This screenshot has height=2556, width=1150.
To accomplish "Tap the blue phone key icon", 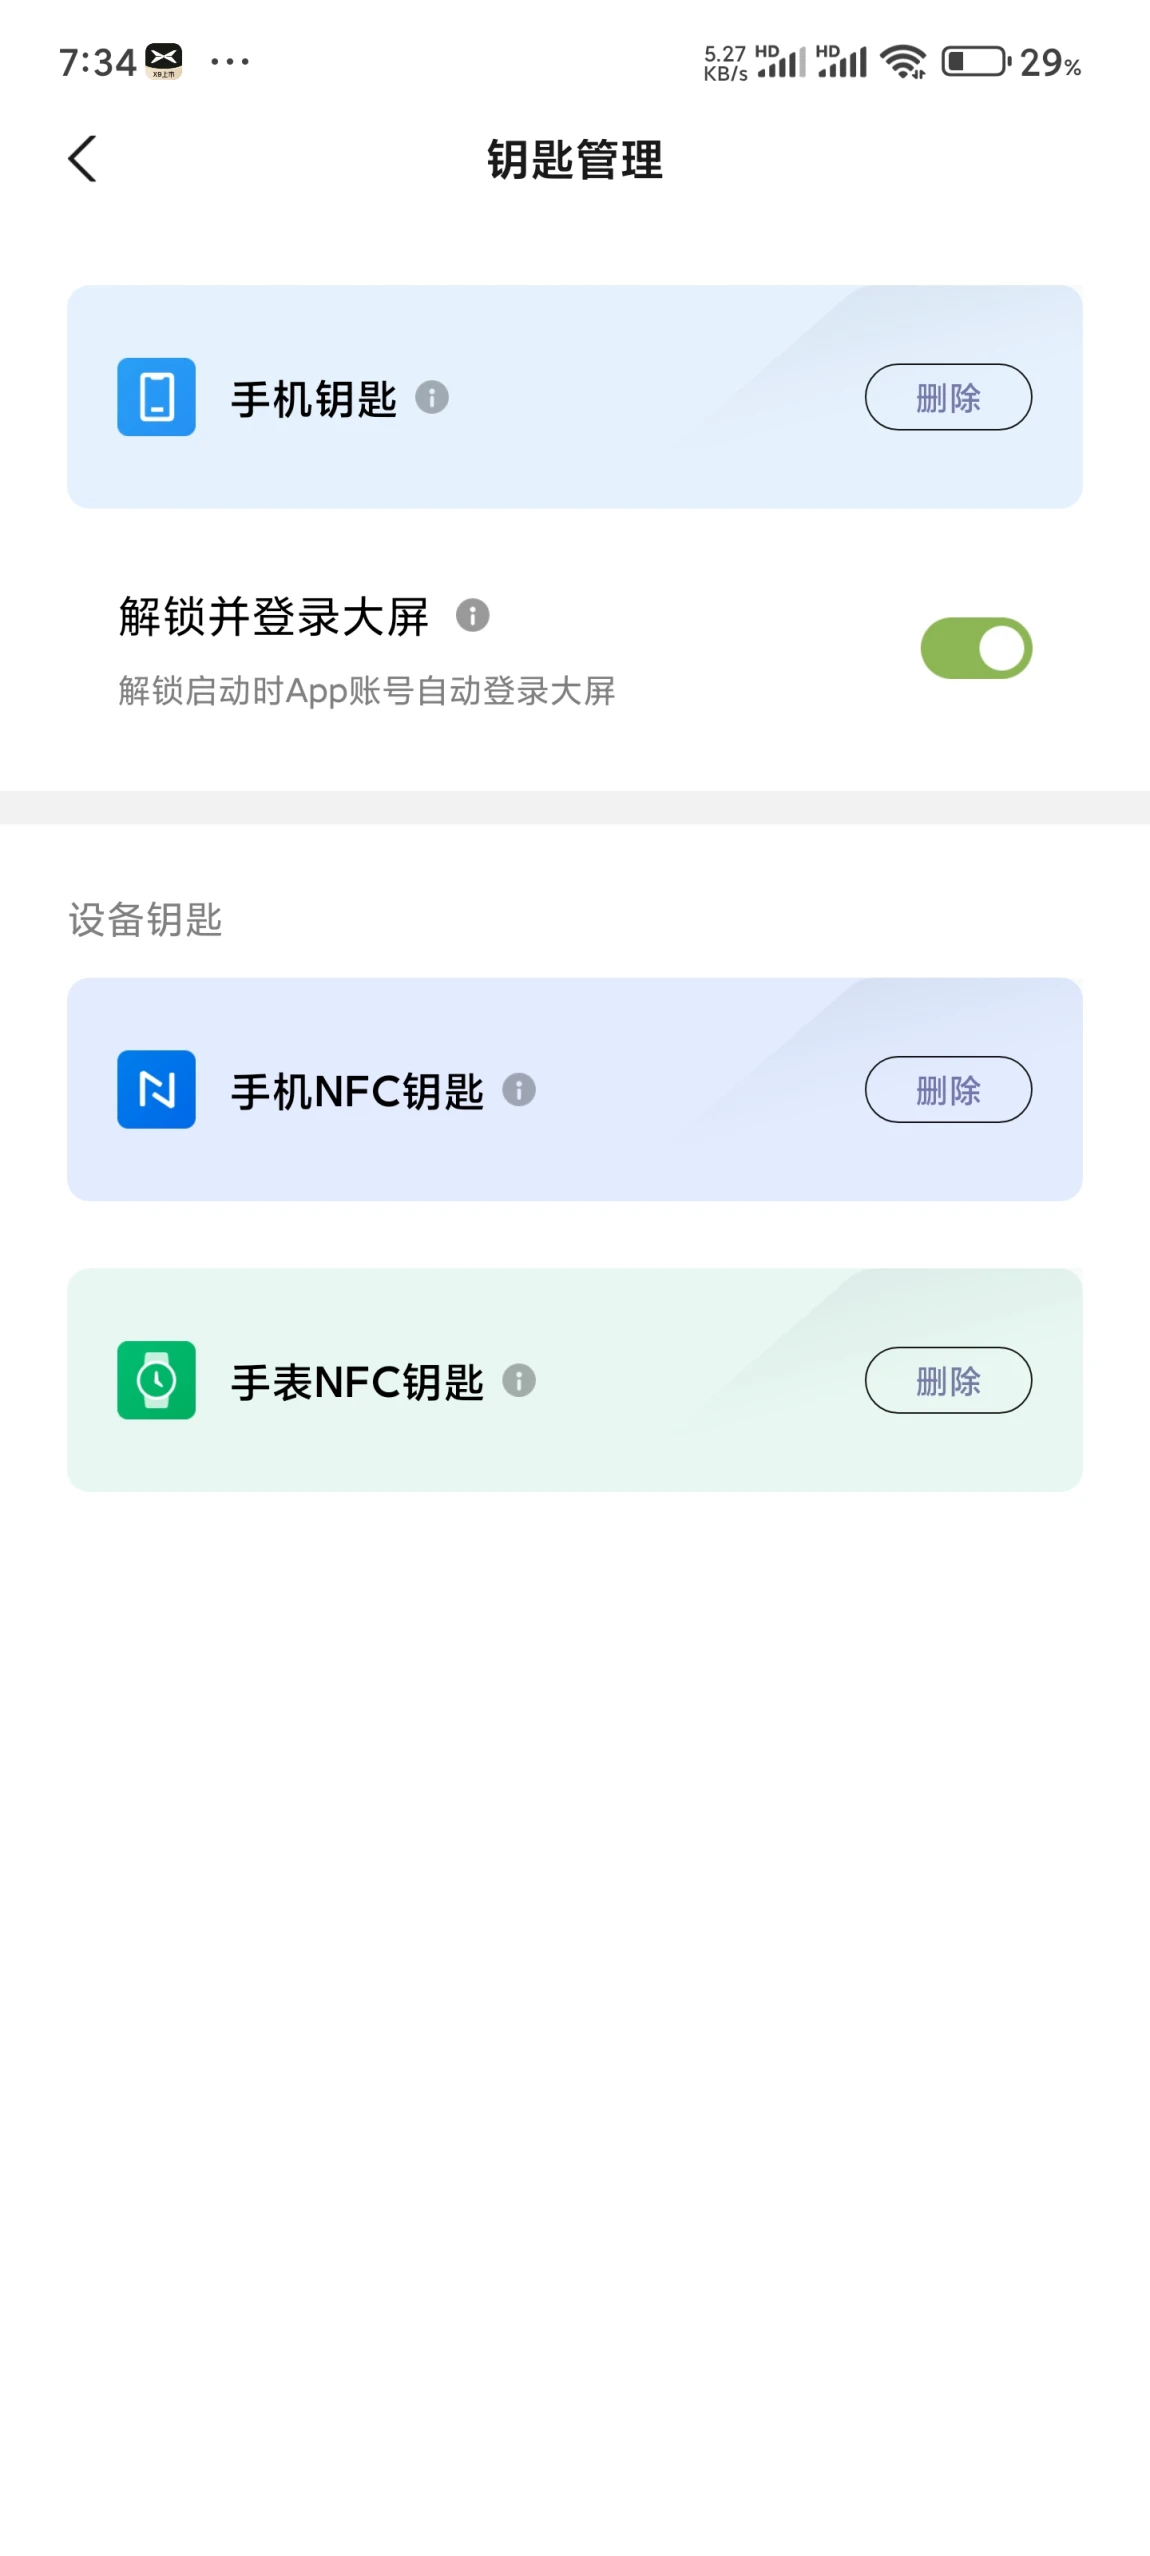I will coord(156,397).
